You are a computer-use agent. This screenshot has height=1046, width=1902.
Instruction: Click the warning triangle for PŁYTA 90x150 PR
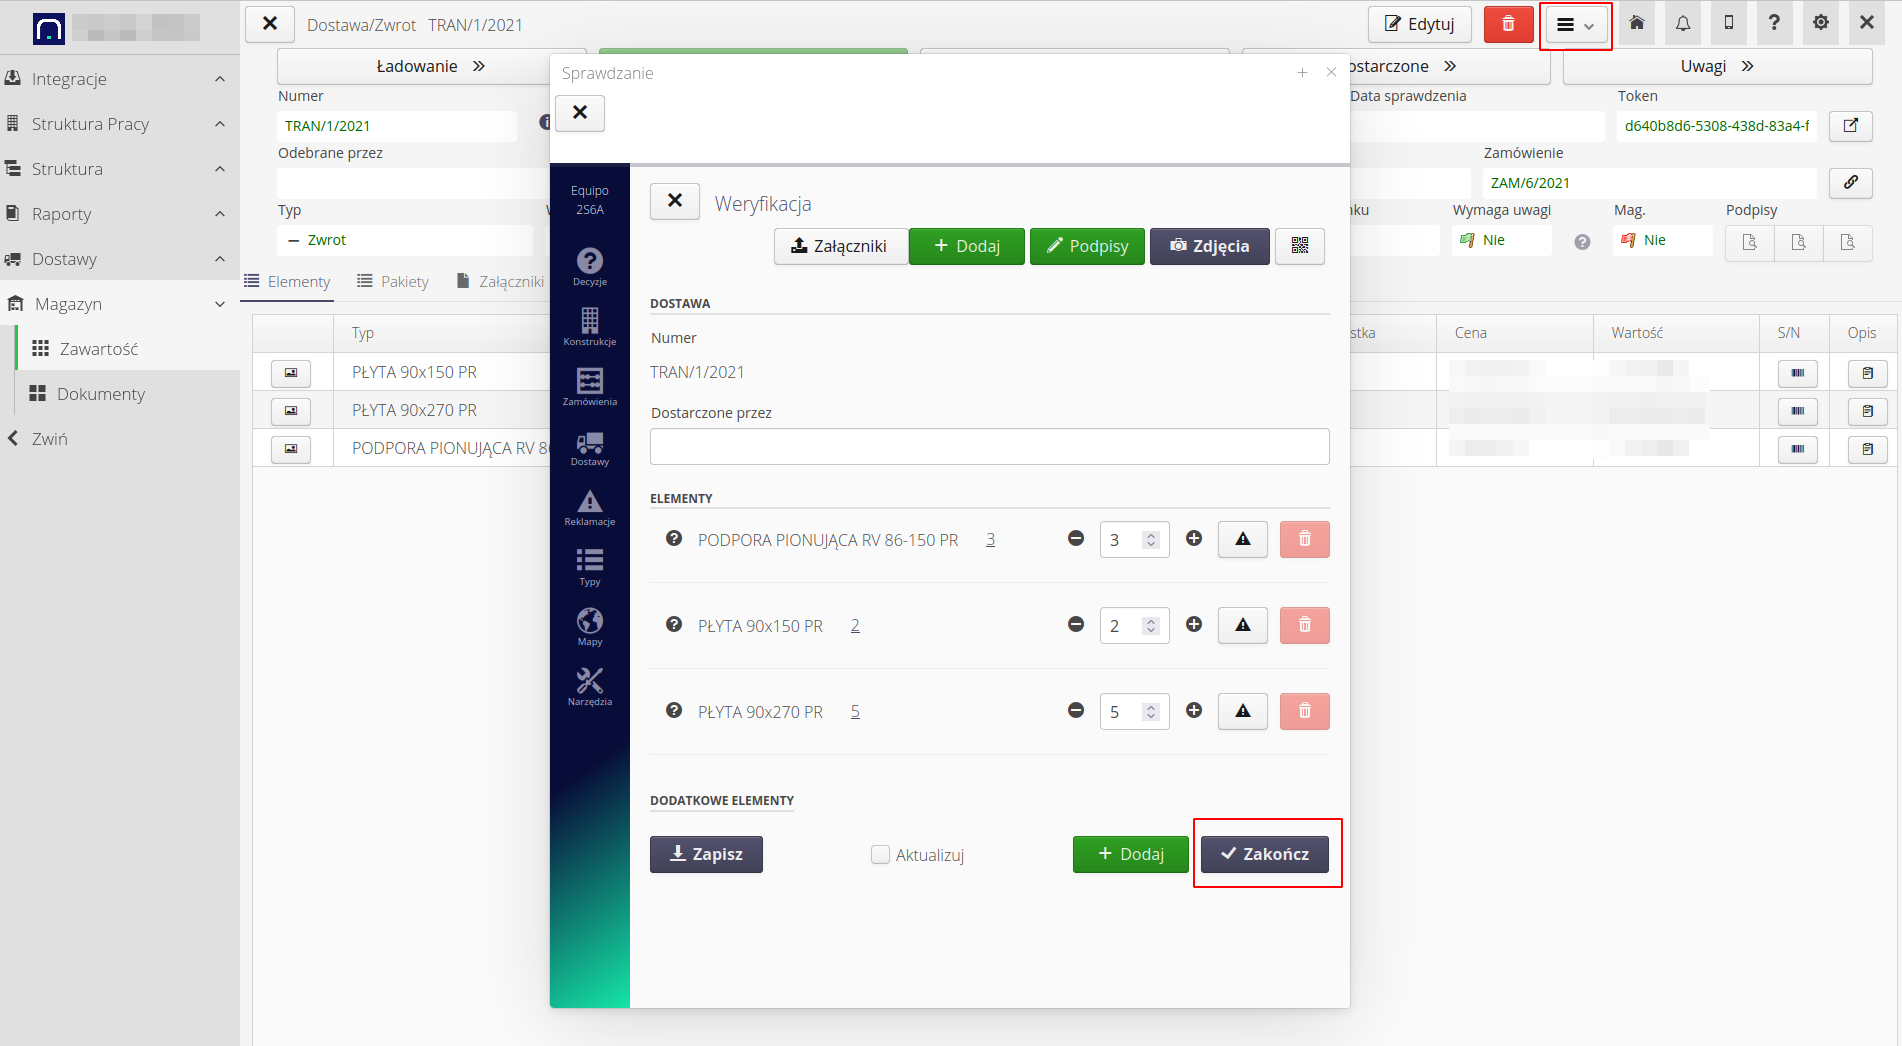(1242, 626)
